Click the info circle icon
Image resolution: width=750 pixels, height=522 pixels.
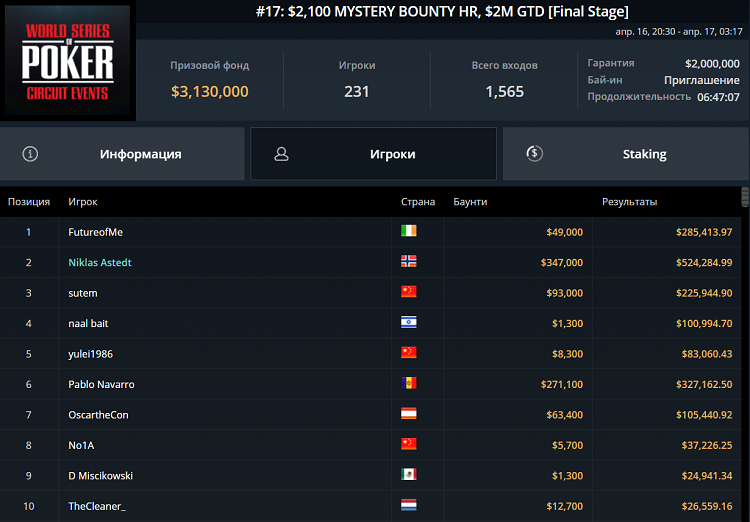[30, 154]
